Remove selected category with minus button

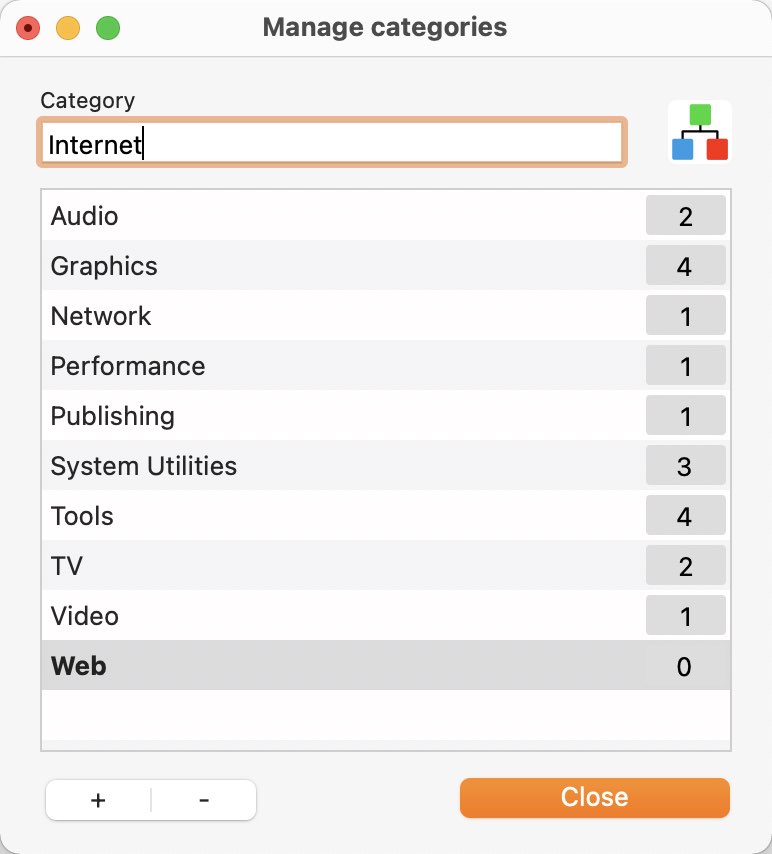click(x=204, y=800)
